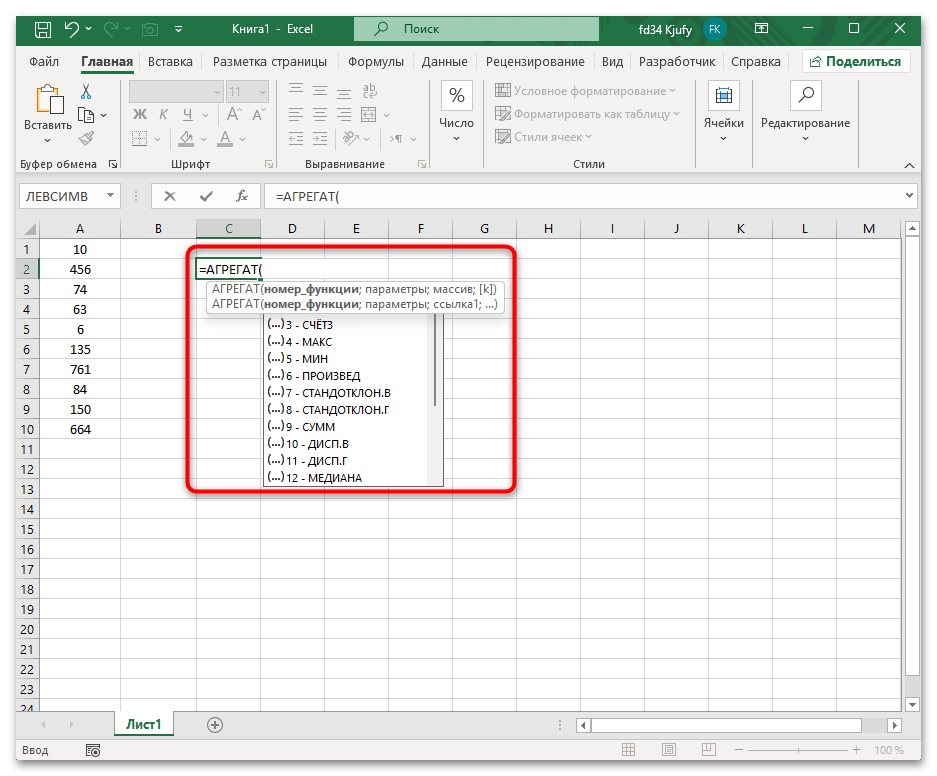Click the Borders icon
Viewport: 937px width, 776px height.
pyautogui.click(x=139, y=139)
